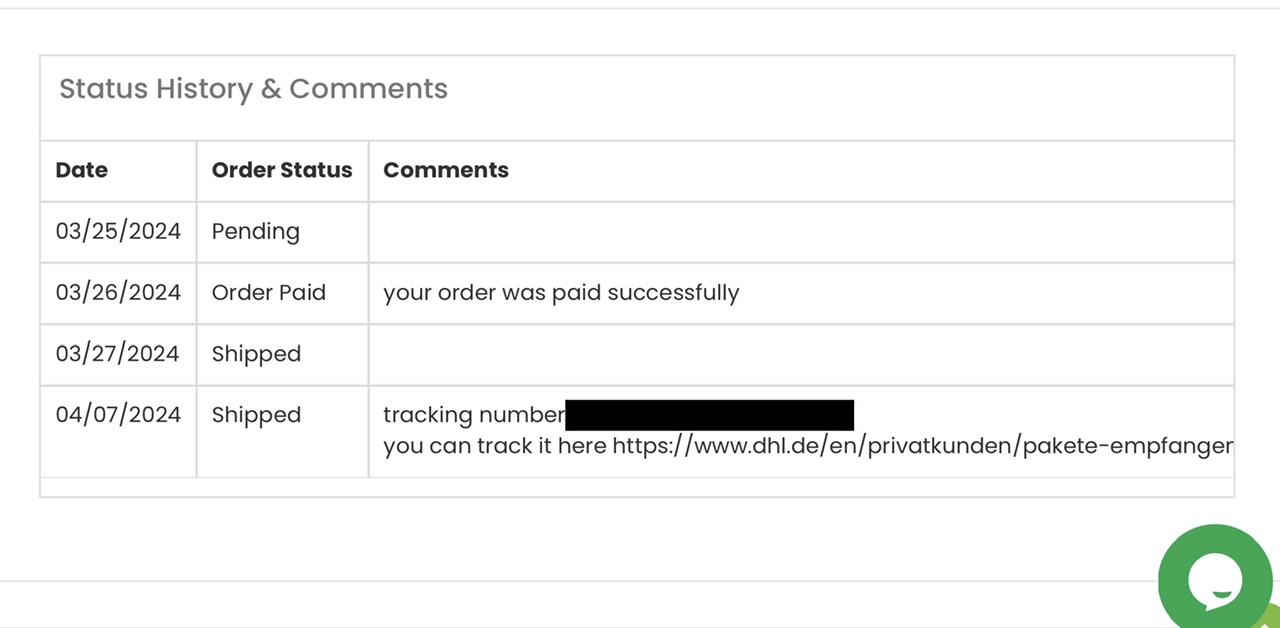The width and height of the screenshot is (1280, 628).
Task: Click the empty comment cell in the Pending row
Action: point(800,232)
